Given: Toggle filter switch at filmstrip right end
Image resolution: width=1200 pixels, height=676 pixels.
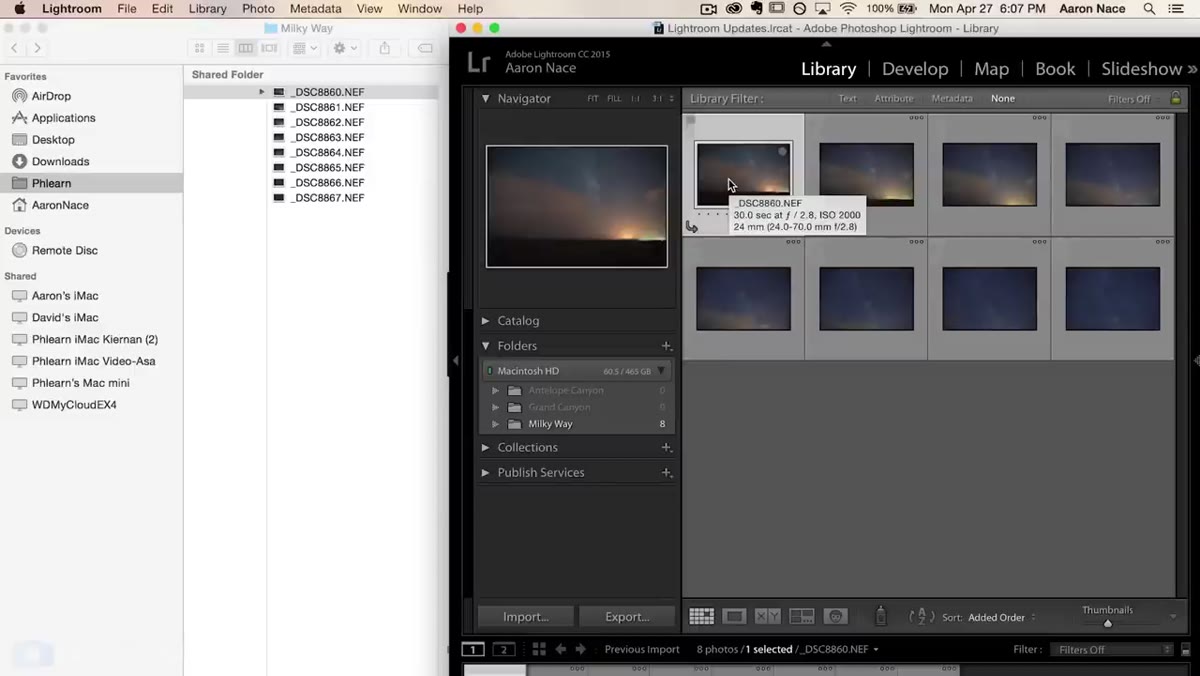Looking at the screenshot, I should [1185, 649].
